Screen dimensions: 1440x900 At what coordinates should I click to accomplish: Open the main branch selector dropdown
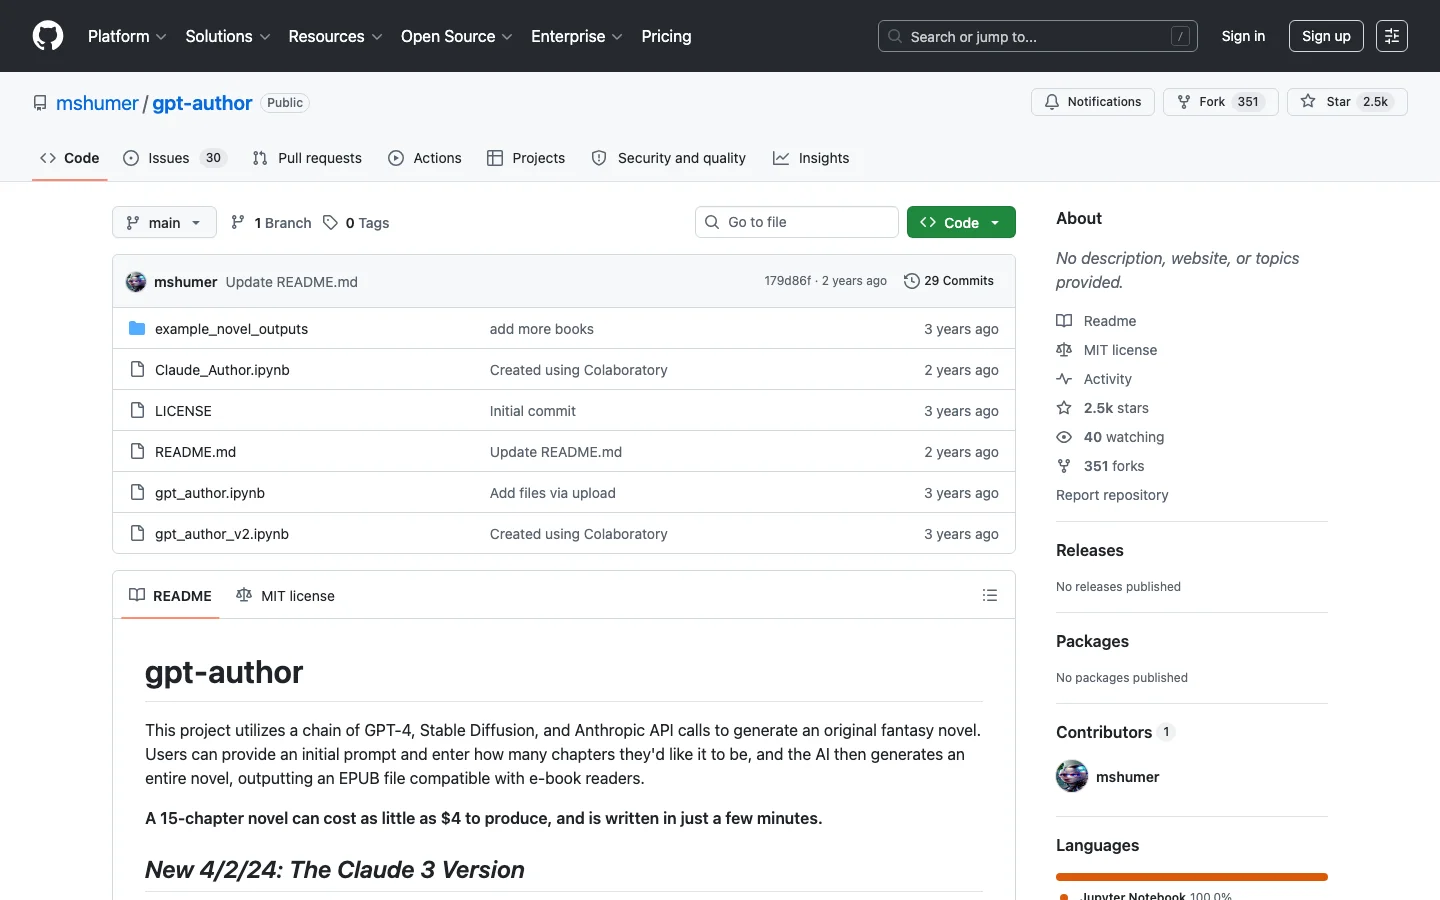coord(164,222)
